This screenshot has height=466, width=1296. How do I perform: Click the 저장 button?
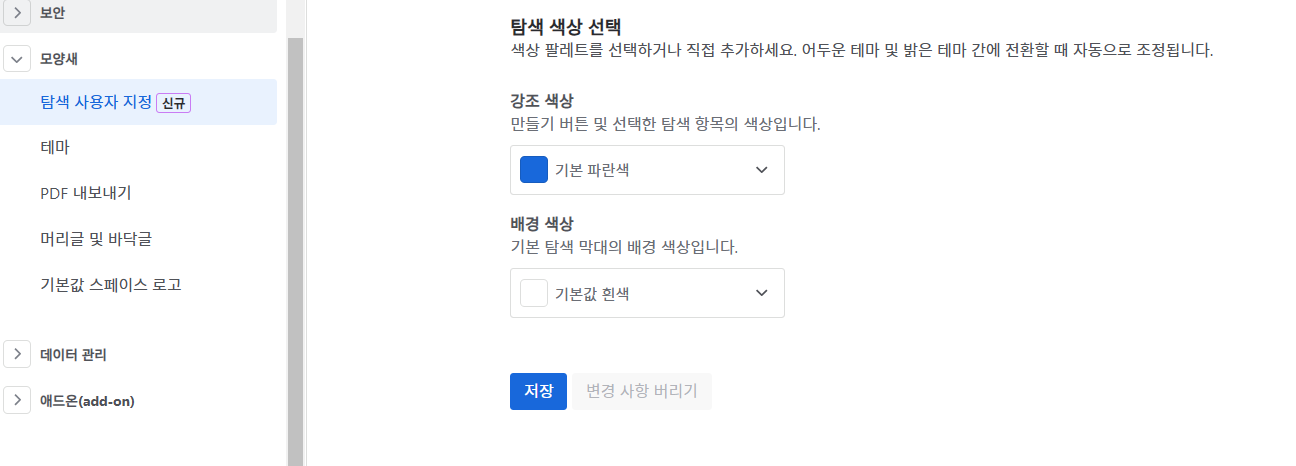pyautogui.click(x=539, y=391)
